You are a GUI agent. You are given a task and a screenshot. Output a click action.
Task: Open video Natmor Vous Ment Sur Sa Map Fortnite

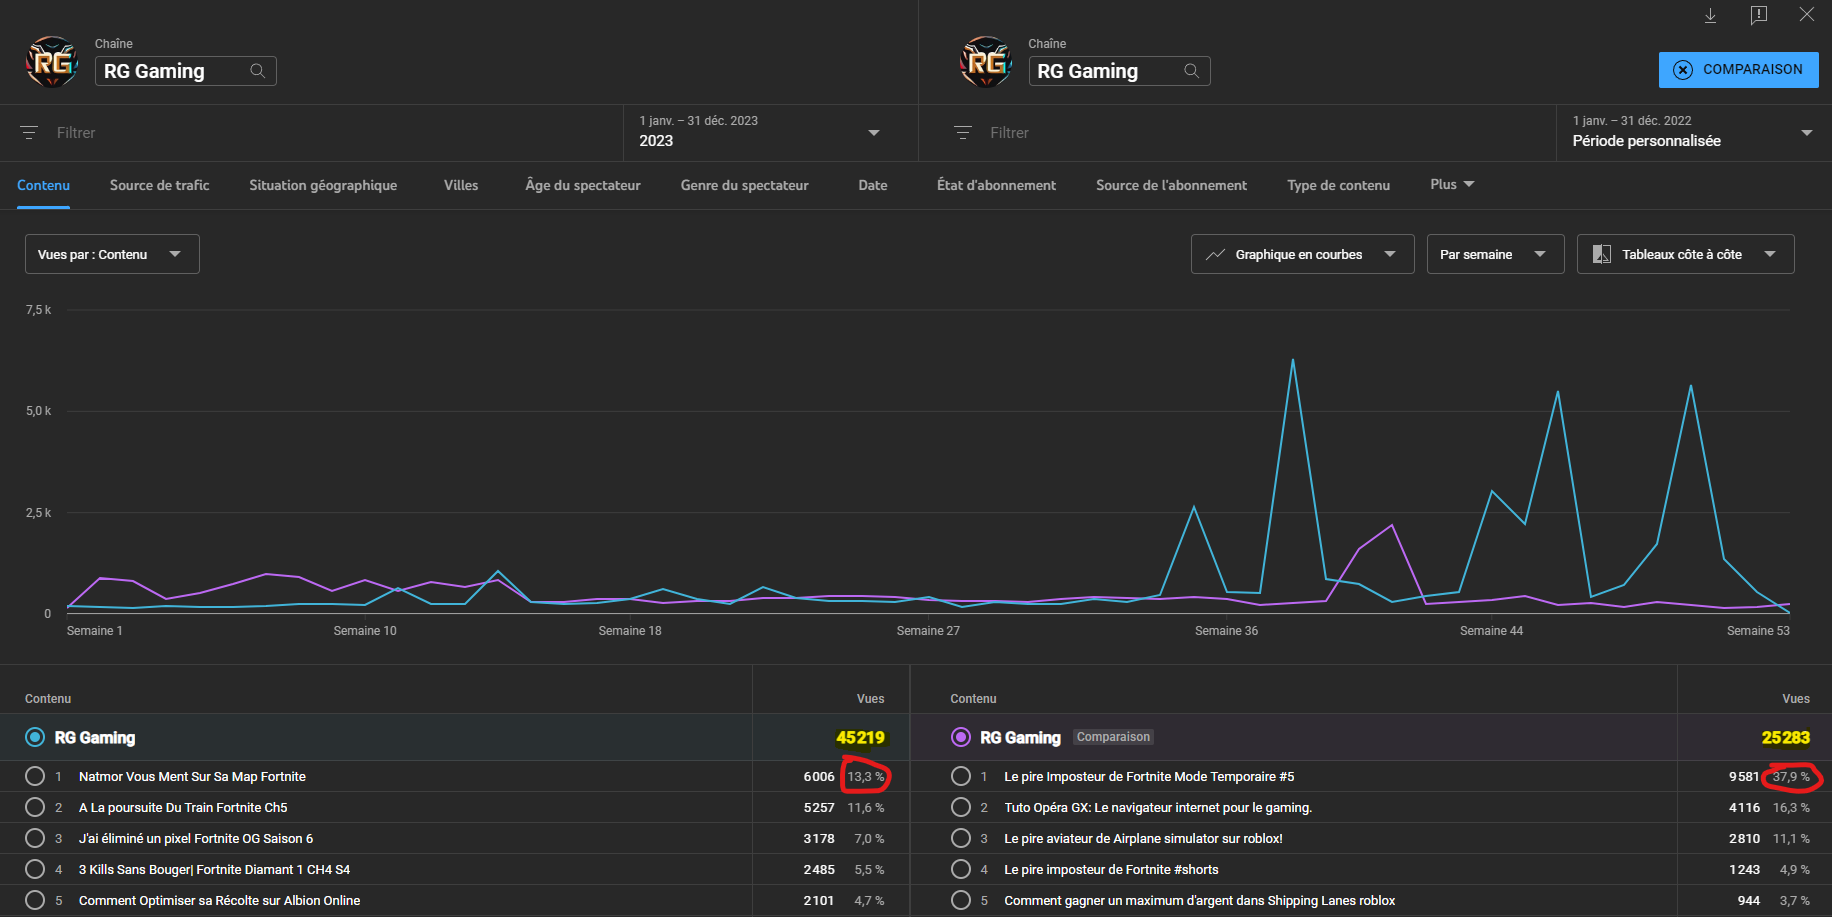click(192, 777)
